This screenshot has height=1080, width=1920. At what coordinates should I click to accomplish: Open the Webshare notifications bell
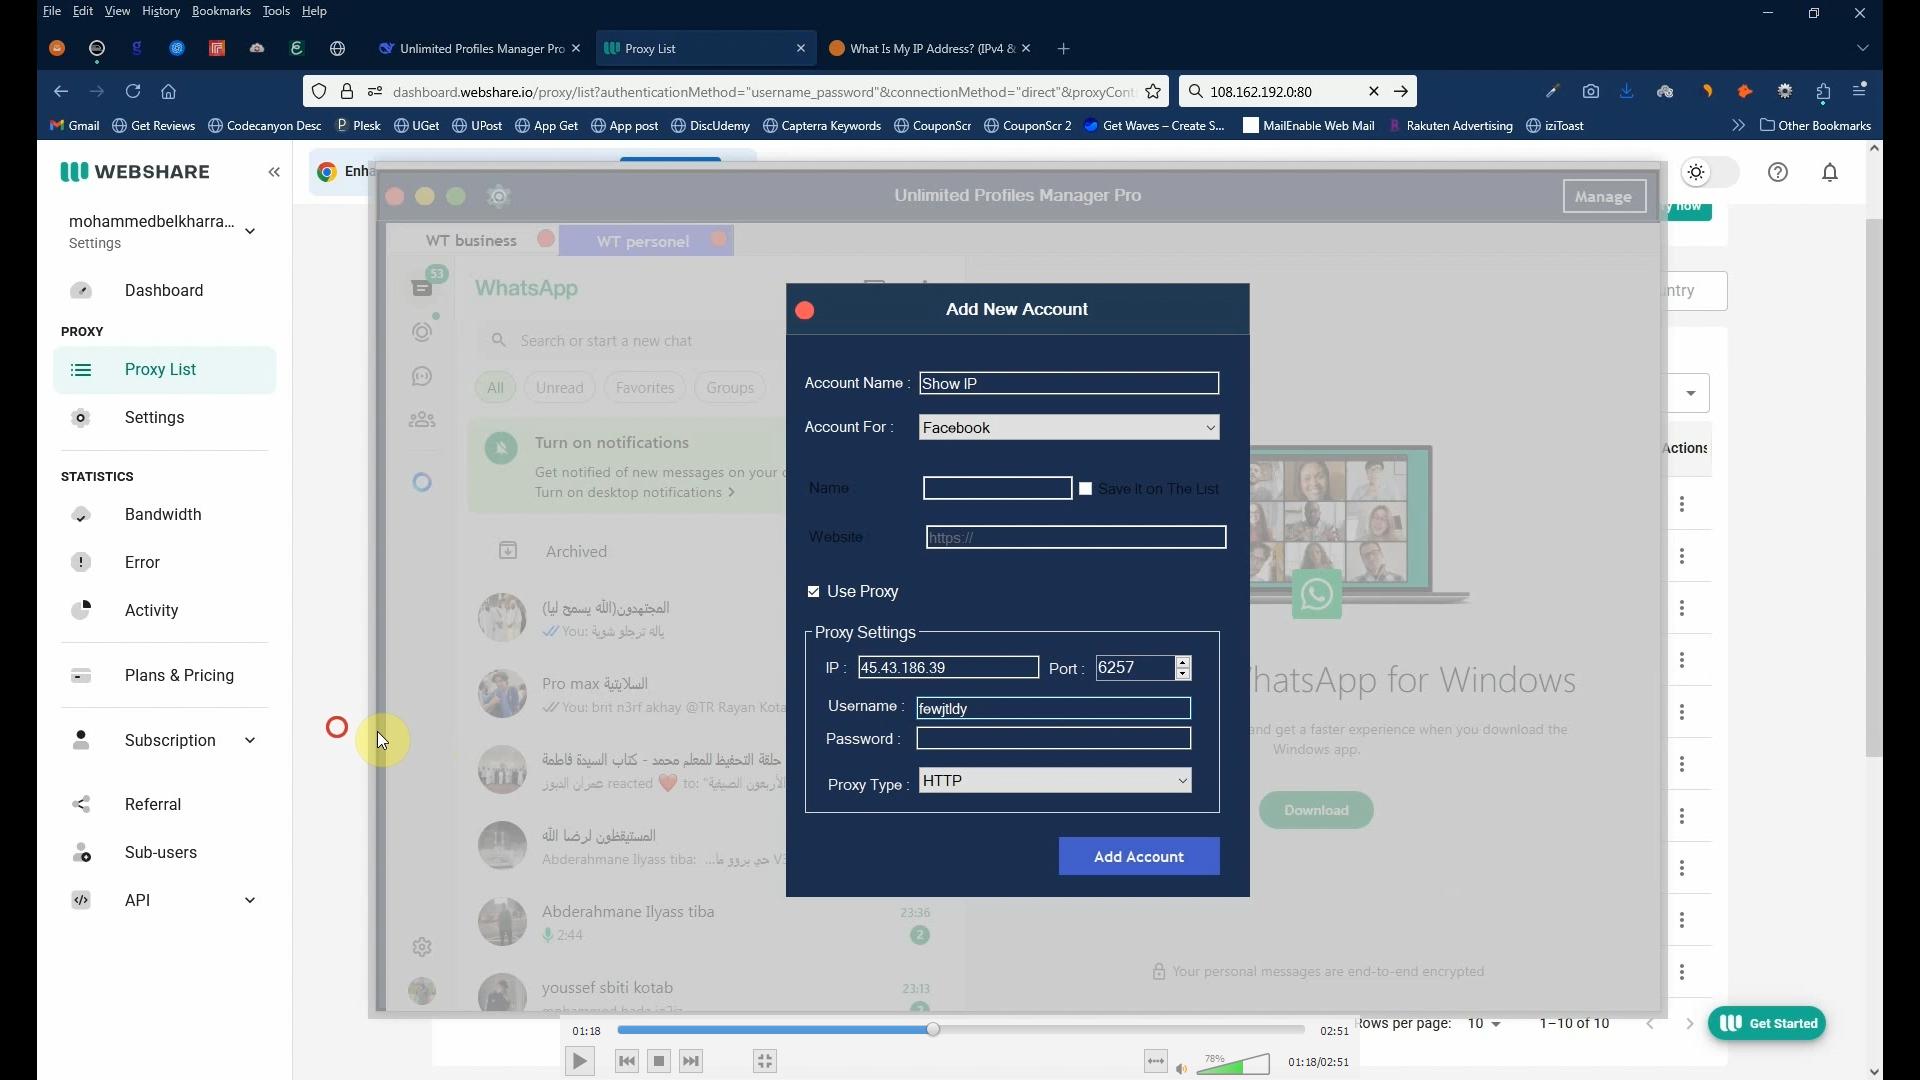[x=1830, y=172]
